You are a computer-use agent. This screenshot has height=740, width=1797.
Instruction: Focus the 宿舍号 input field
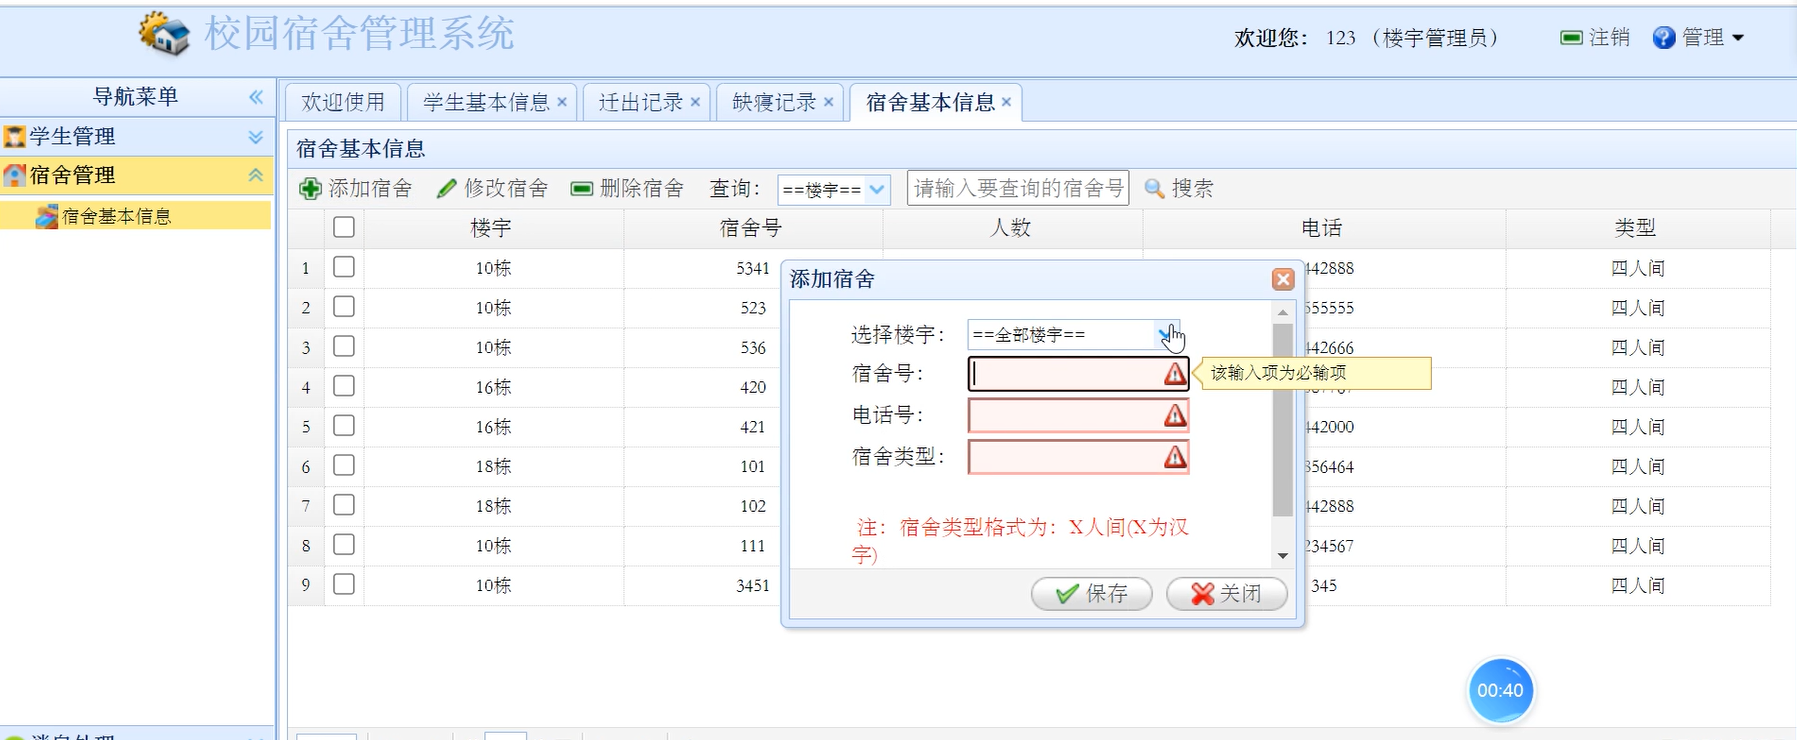[1078, 374]
